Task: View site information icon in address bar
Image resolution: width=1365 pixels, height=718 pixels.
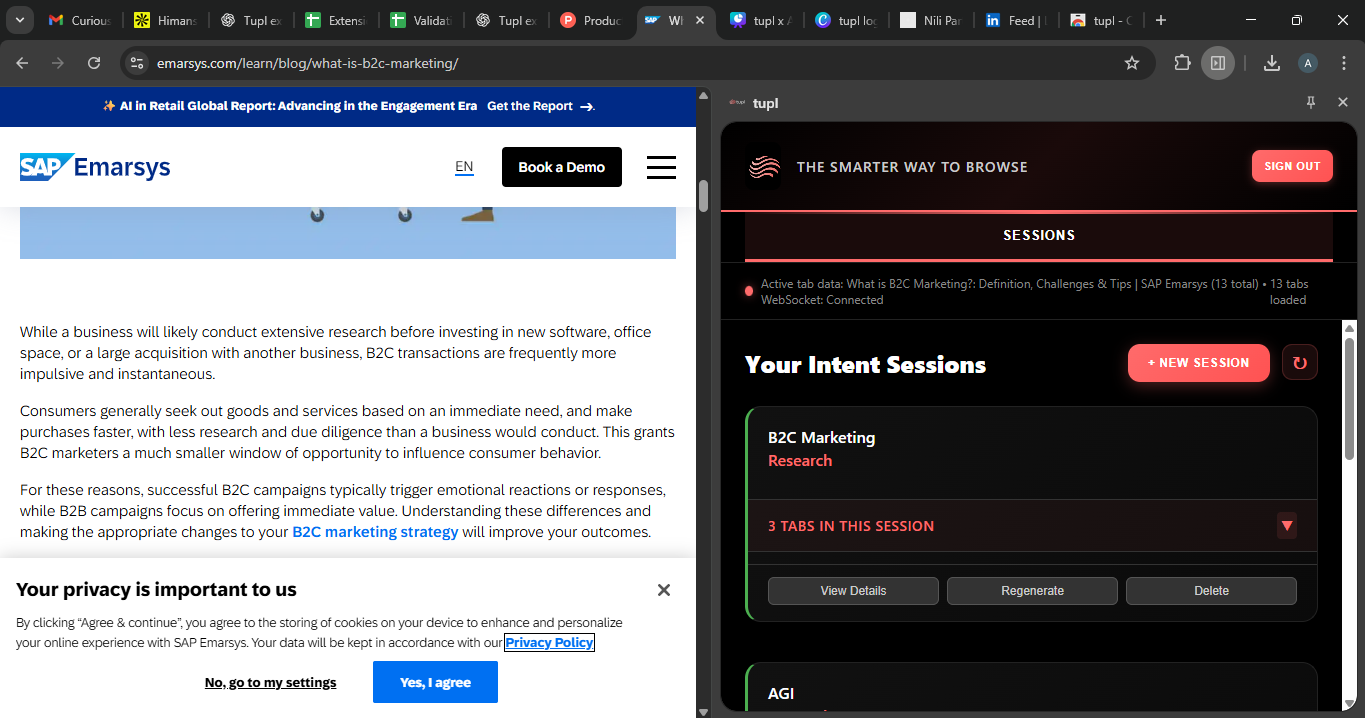Action: pos(137,63)
